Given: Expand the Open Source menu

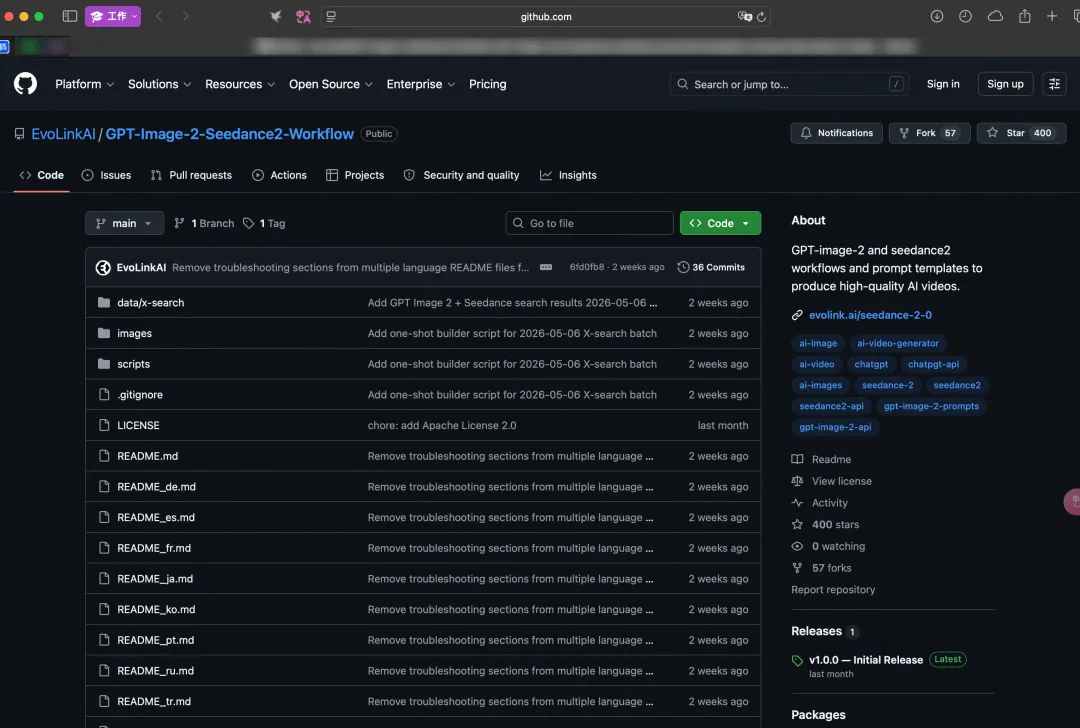Looking at the screenshot, I should (331, 84).
